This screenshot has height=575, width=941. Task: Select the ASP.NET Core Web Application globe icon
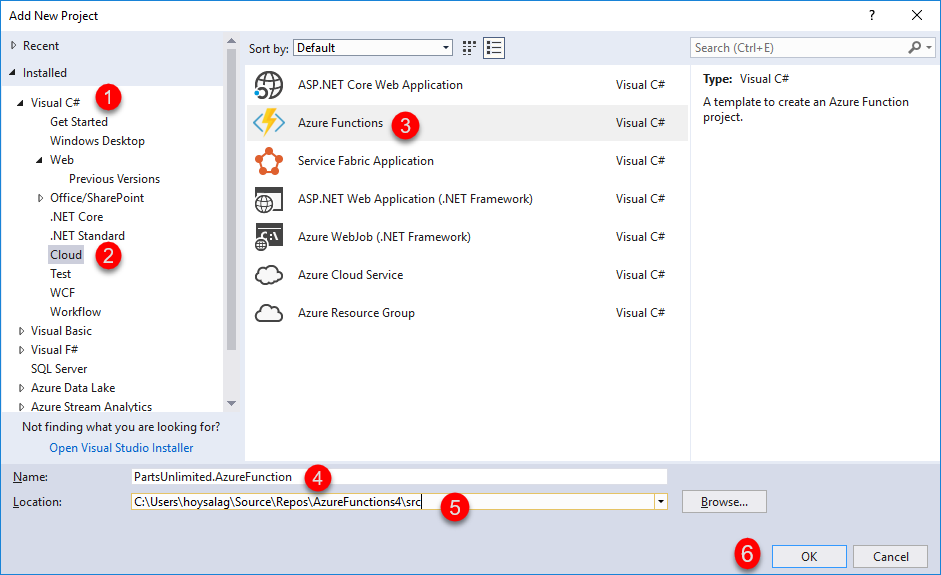[268, 85]
